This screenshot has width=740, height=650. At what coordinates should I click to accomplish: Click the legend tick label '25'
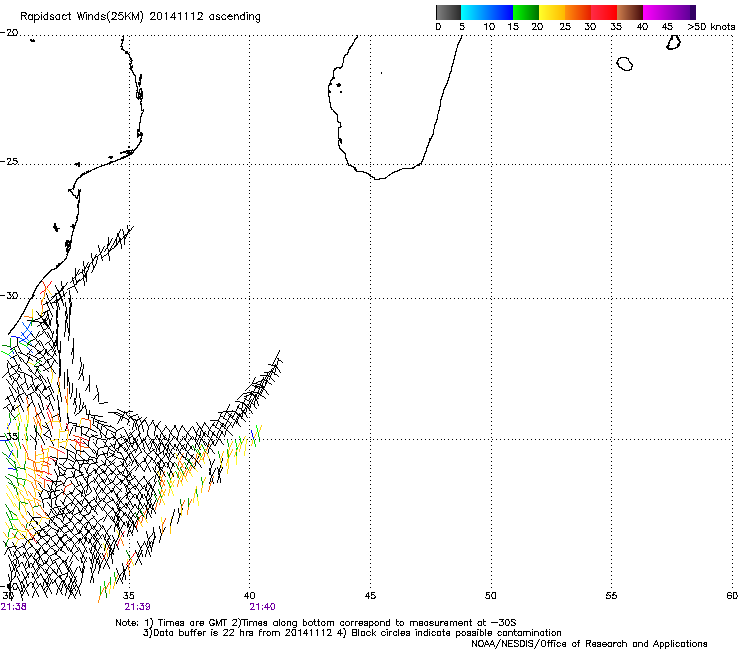[565, 27]
